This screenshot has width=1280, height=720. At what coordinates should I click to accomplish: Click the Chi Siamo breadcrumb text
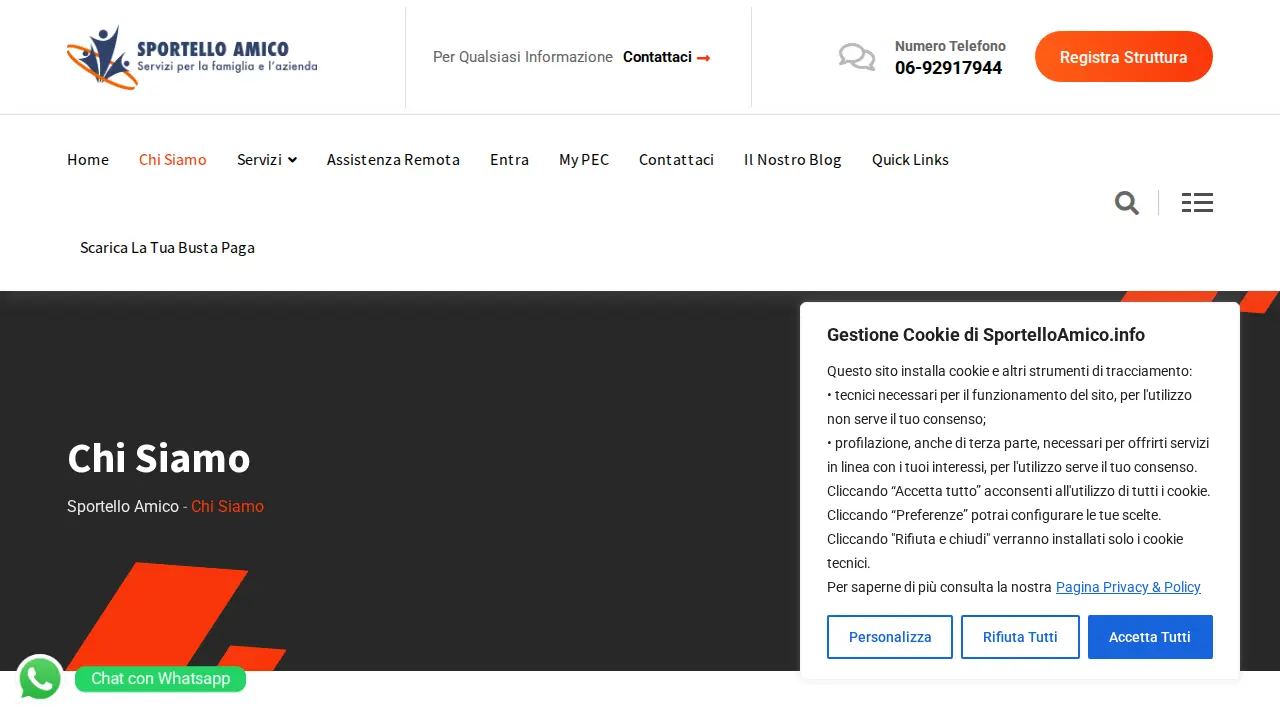[227, 506]
